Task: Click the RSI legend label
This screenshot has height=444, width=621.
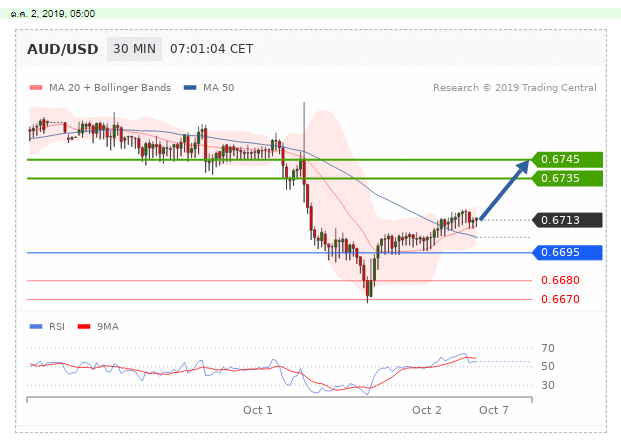Action: coord(57,327)
